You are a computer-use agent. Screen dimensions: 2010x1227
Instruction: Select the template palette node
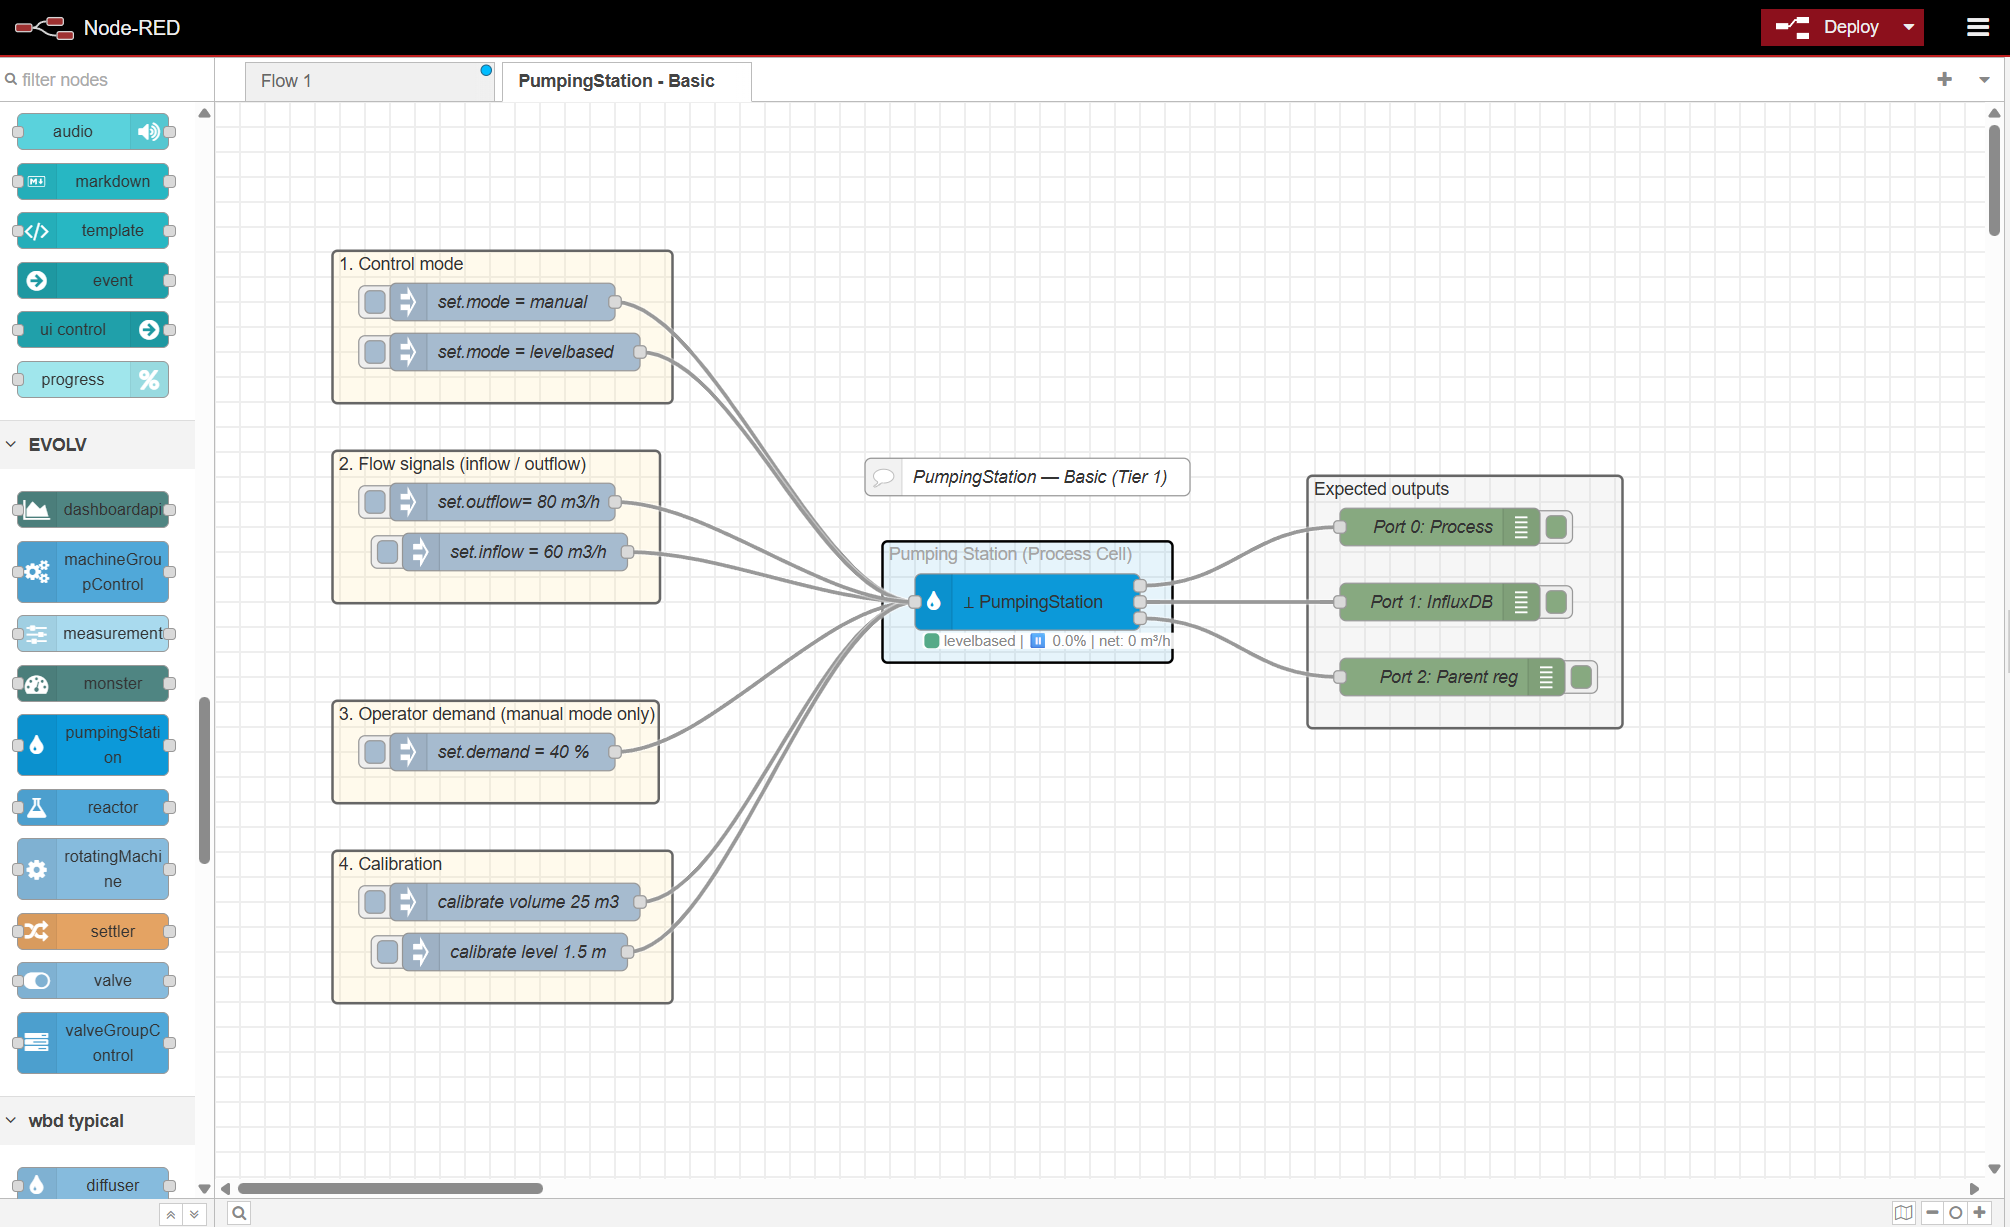click(x=93, y=230)
